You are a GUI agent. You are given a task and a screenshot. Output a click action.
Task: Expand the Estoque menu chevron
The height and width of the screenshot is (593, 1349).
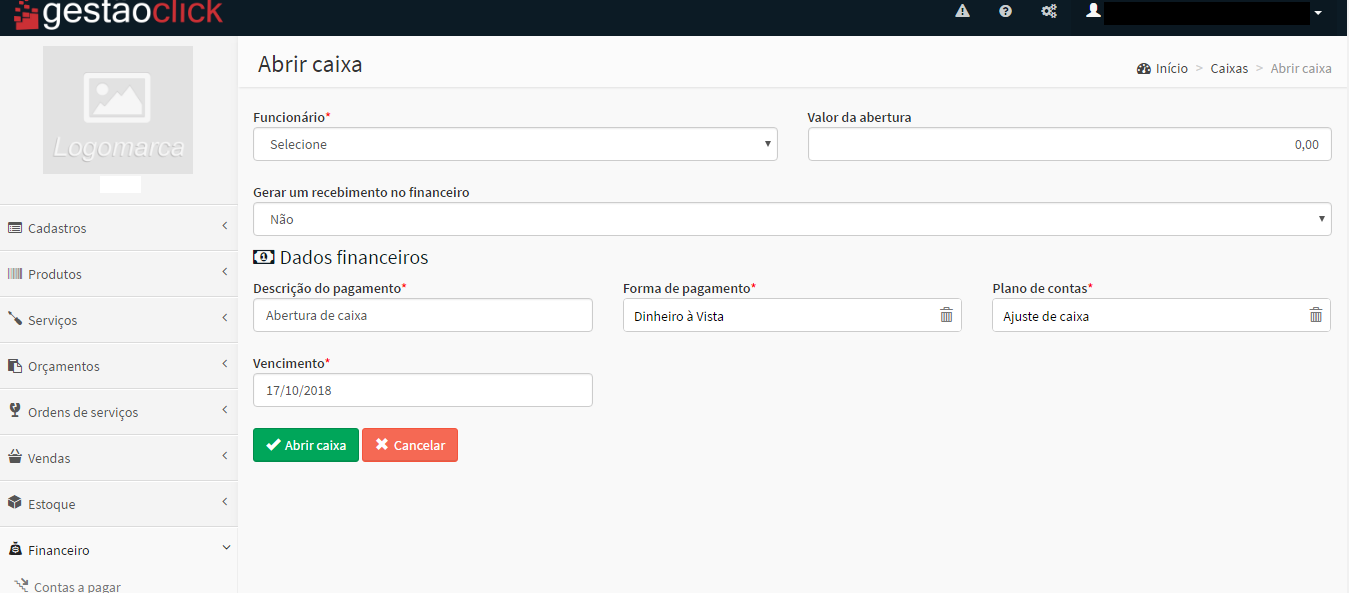pyautogui.click(x=225, y=503)
